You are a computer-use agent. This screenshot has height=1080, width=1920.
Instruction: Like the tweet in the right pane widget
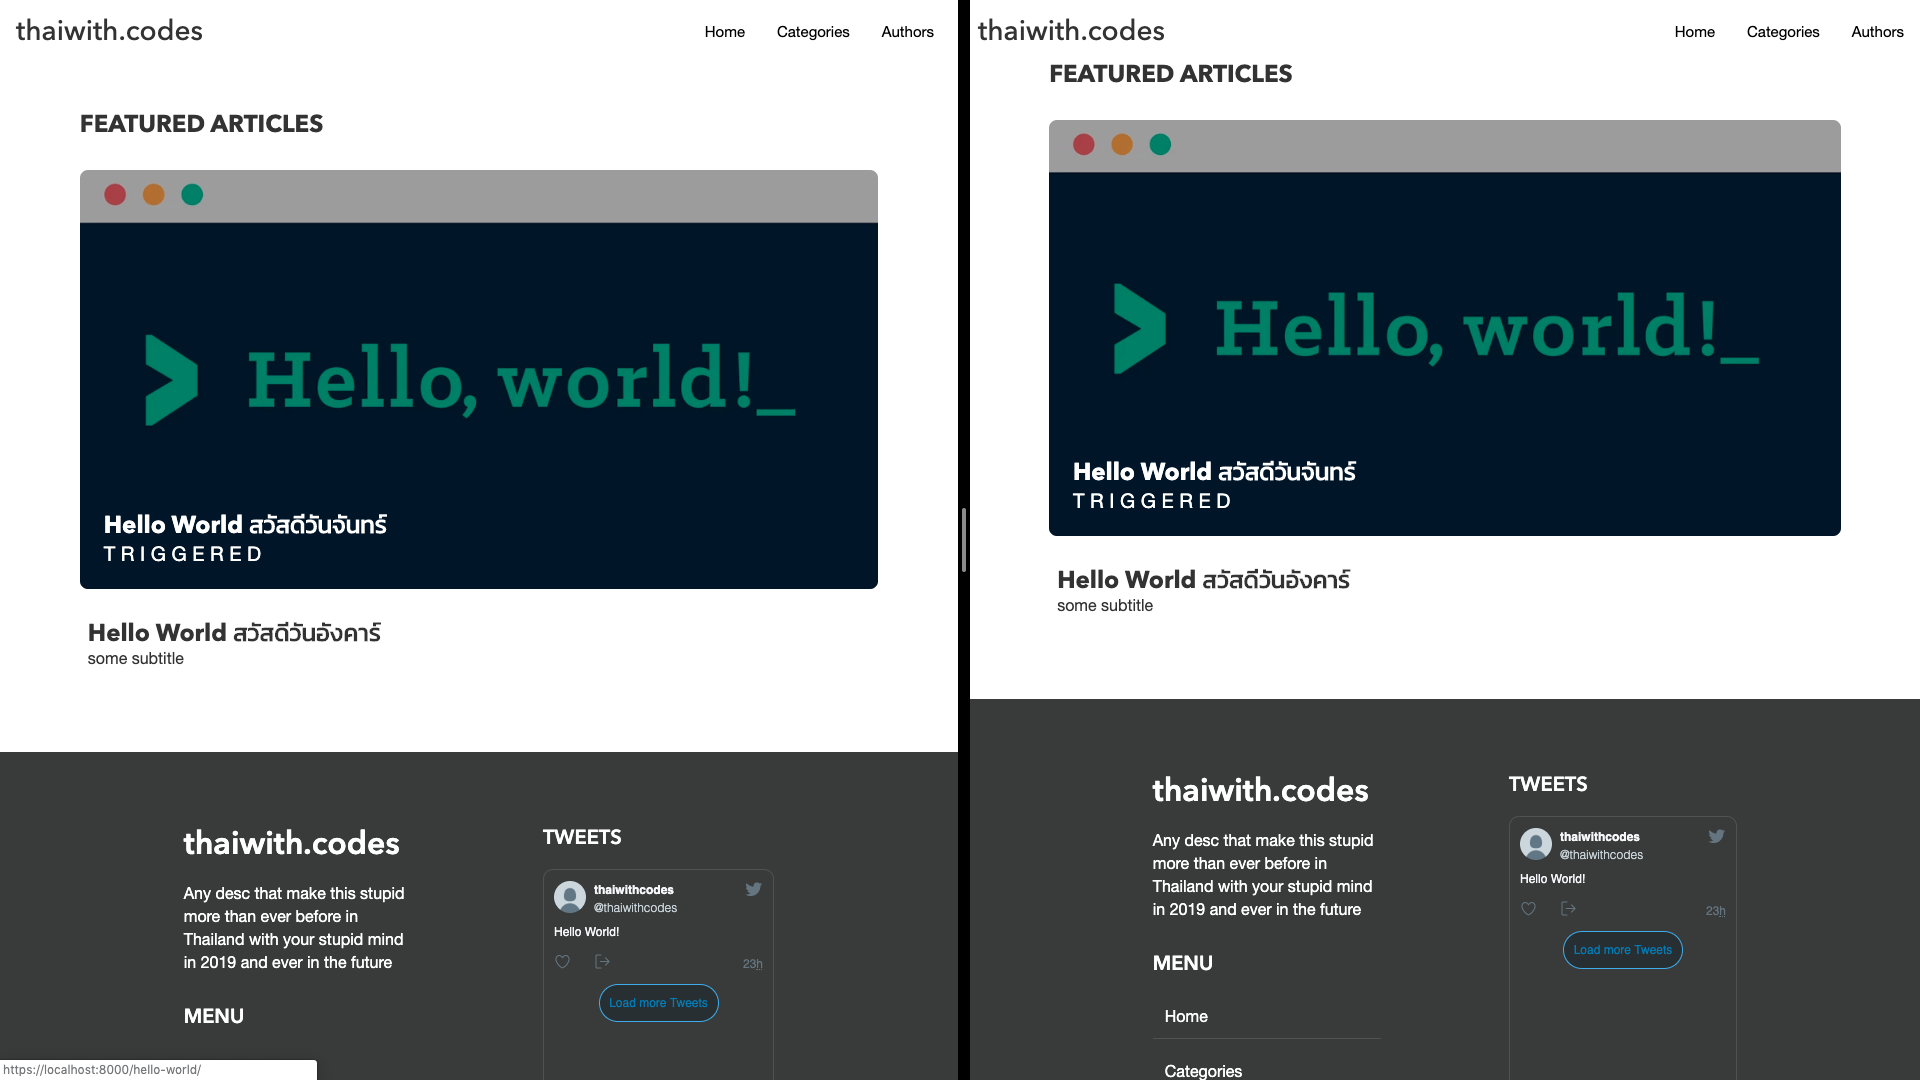pos(1528,909)
